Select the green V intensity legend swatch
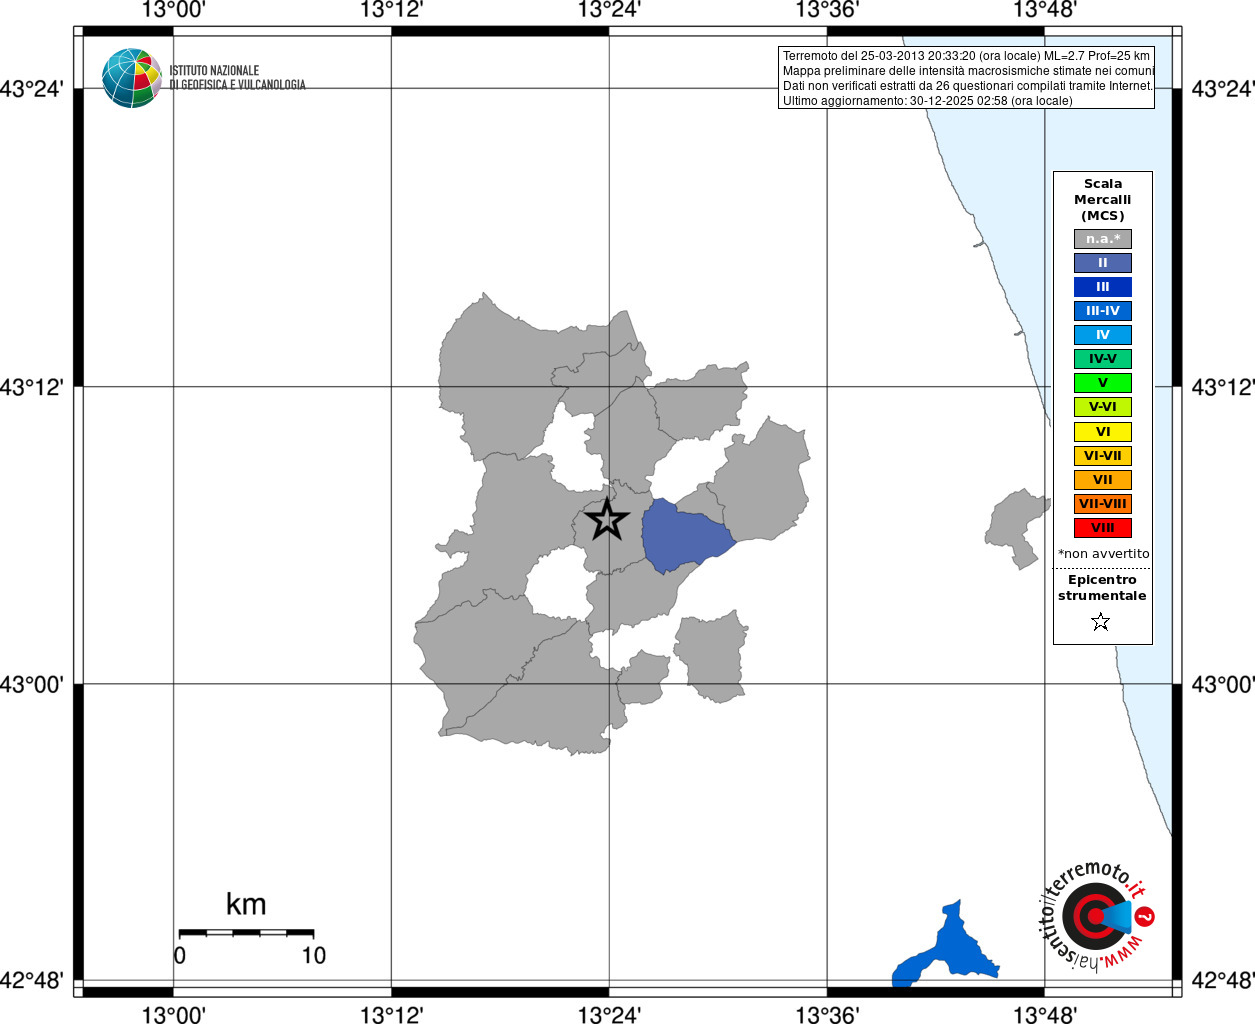Image resolution: width=1255 pixels, height=1024 pixels. pos(1103,383)
